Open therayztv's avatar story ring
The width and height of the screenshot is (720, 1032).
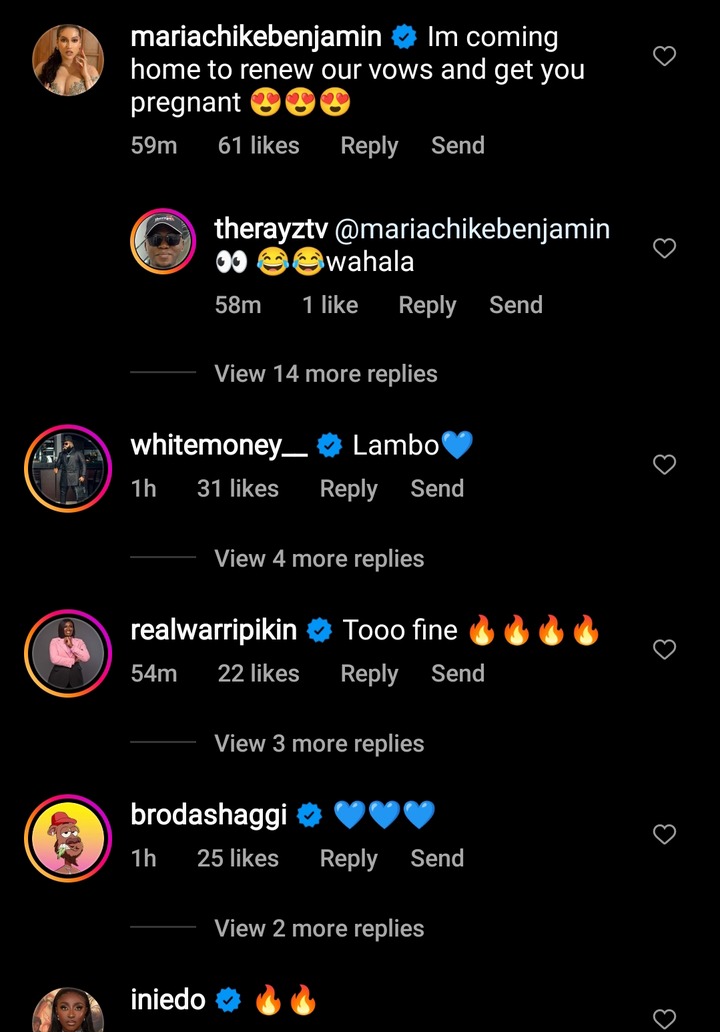(x=164, y=241)
